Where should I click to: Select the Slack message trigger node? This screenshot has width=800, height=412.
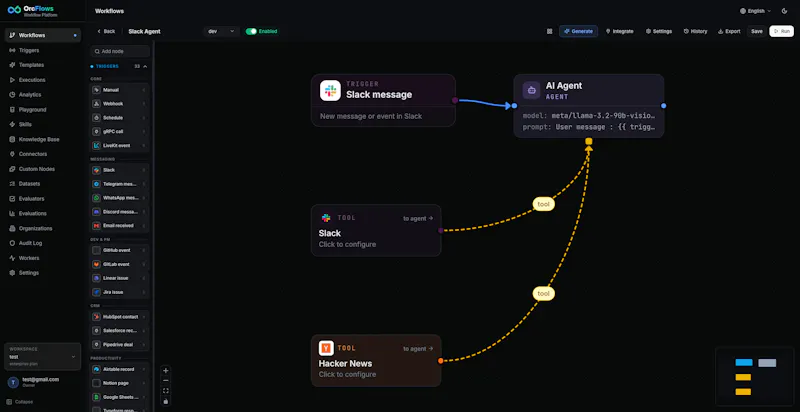point(383,100)
